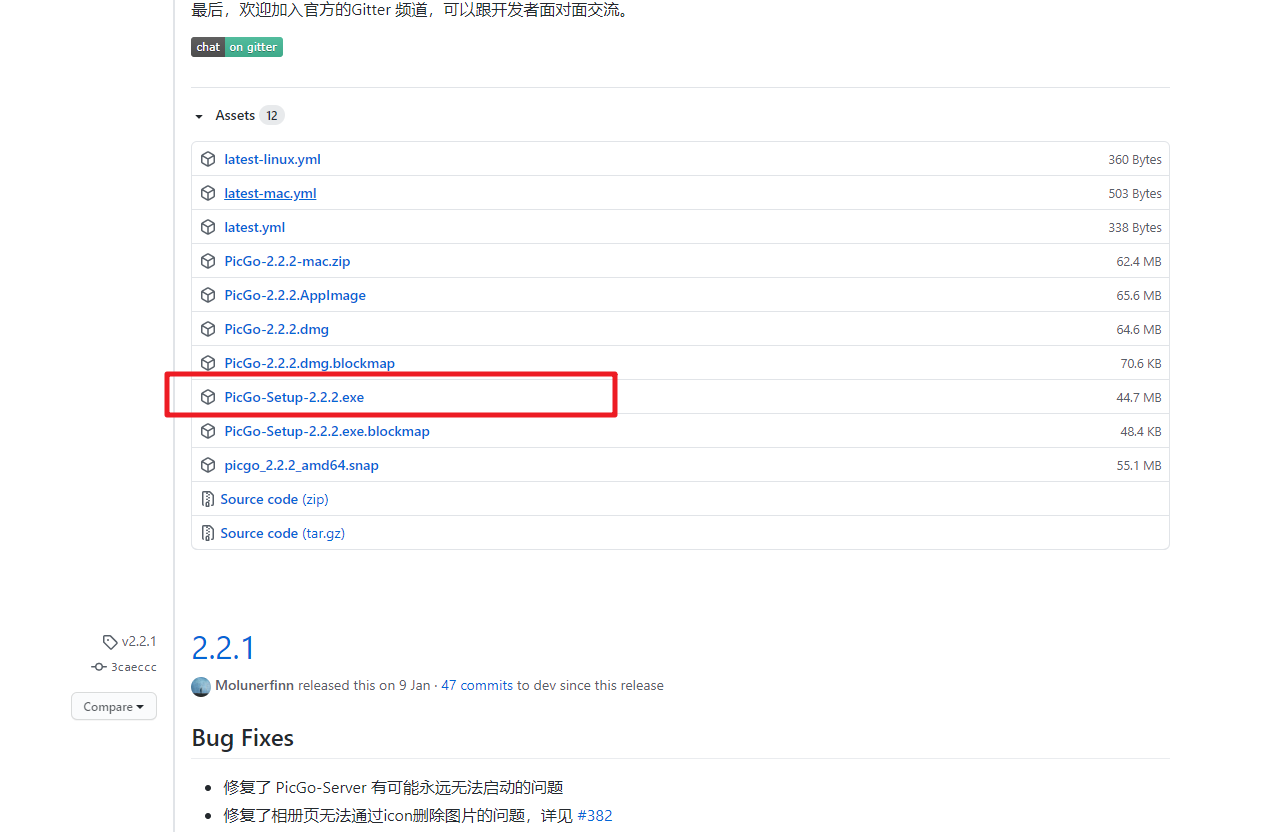Click package icon beside latest-linux.yml
Screen dimensions: 1283x832
(x=208, y=159)
